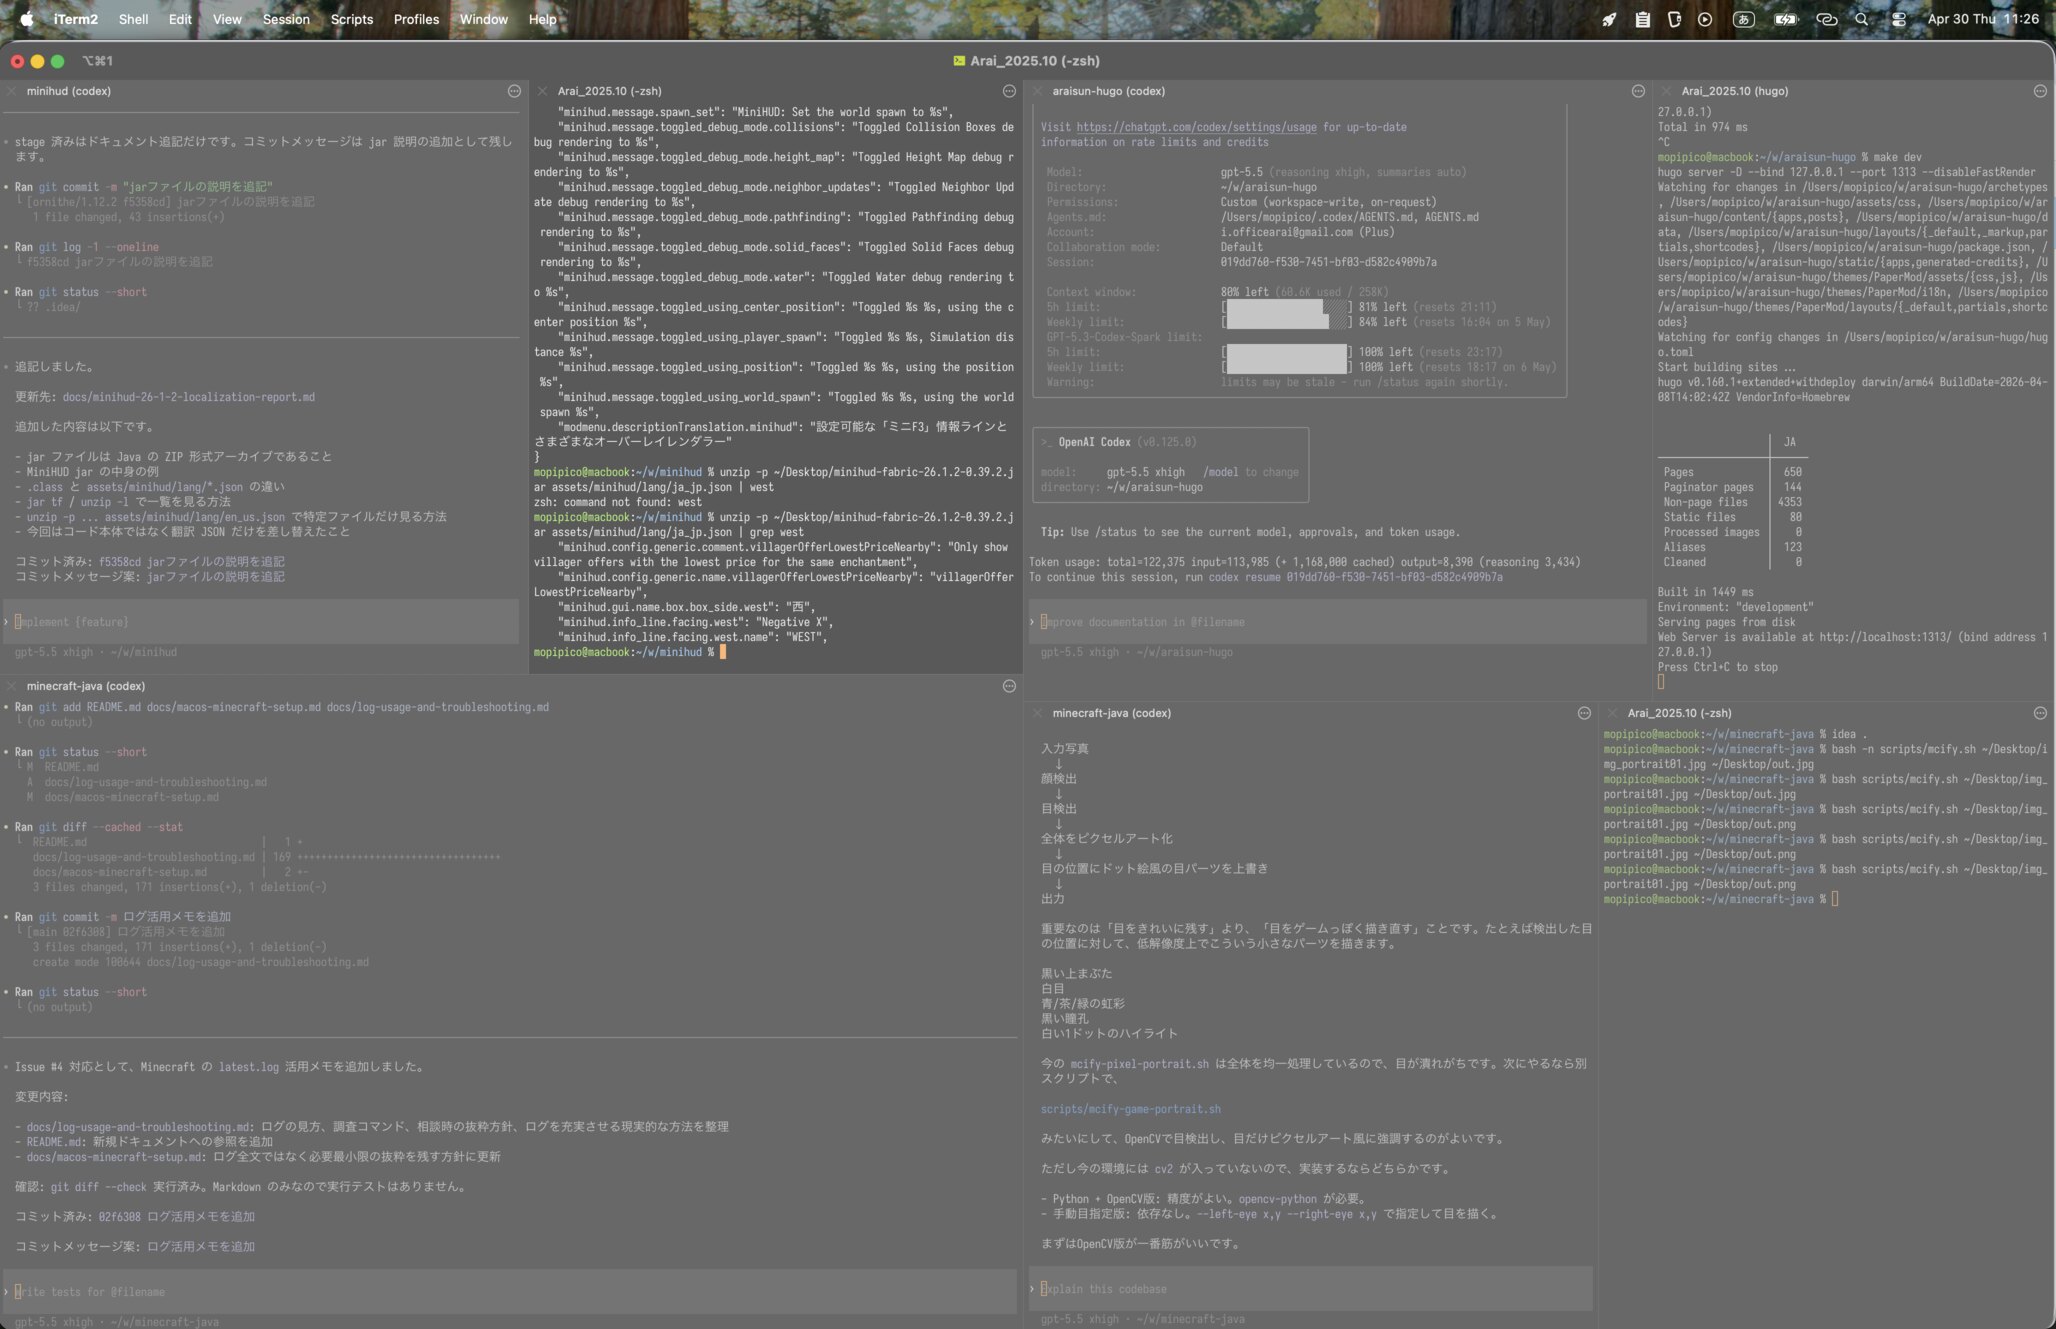
Task: Open menu icon of middle minecraft-java (codex) pane
Action: point(1584,713)
